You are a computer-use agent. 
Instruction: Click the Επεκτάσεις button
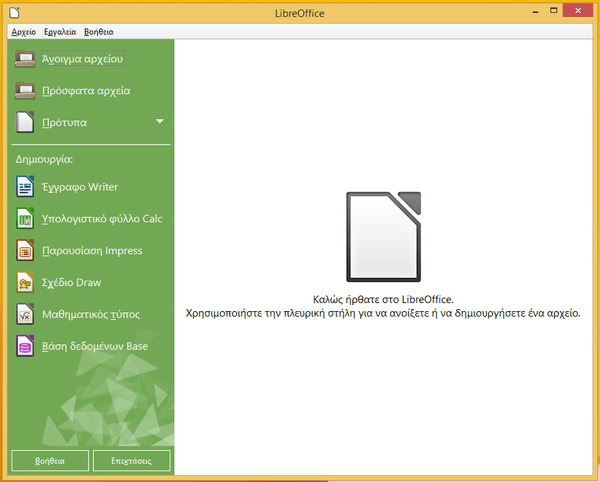pyautogui.click(x=132, y=461)
